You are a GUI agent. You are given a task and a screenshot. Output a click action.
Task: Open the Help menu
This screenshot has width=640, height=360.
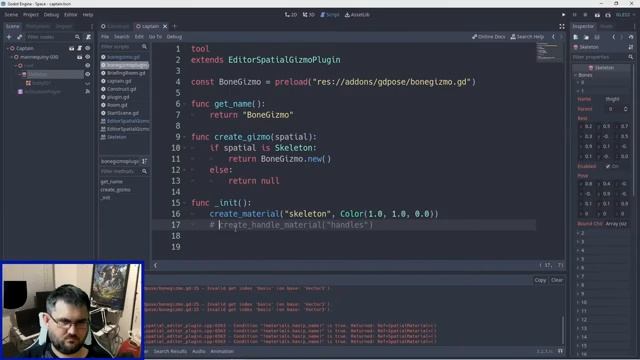[88, 15]
